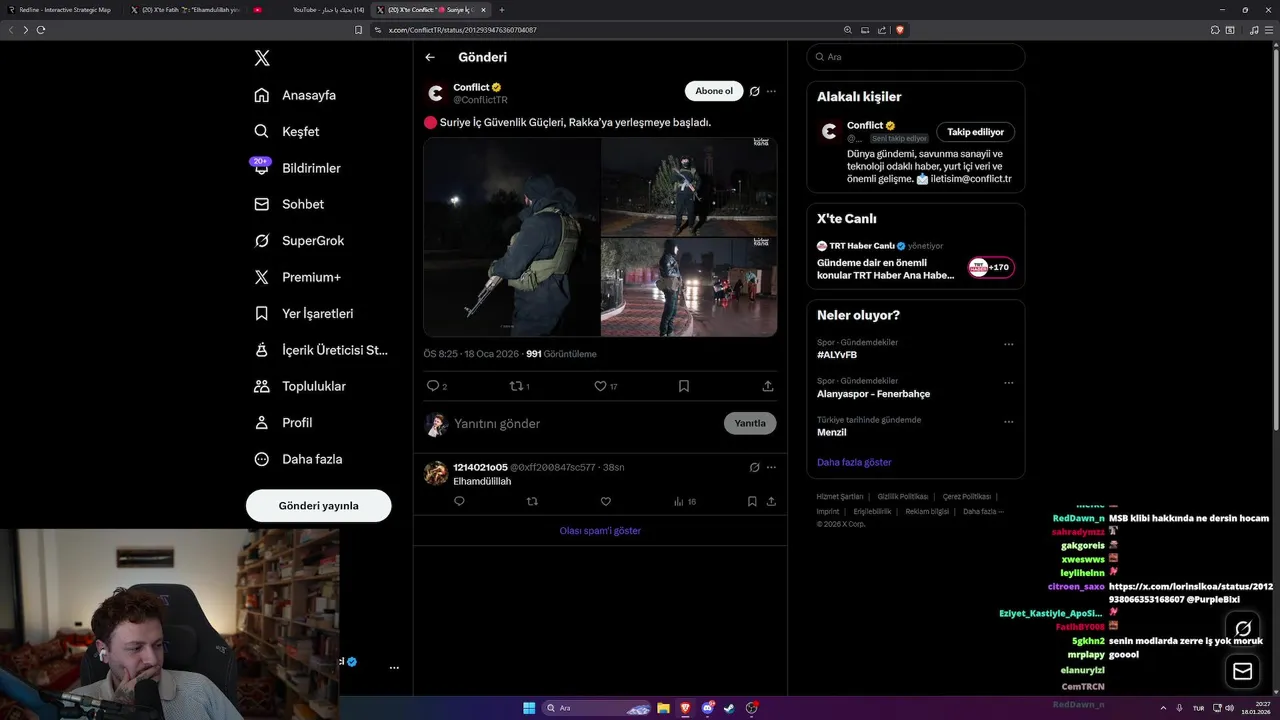
Task: Click the Ara search box
Action: pyautogui.click(x=916, y=57)
